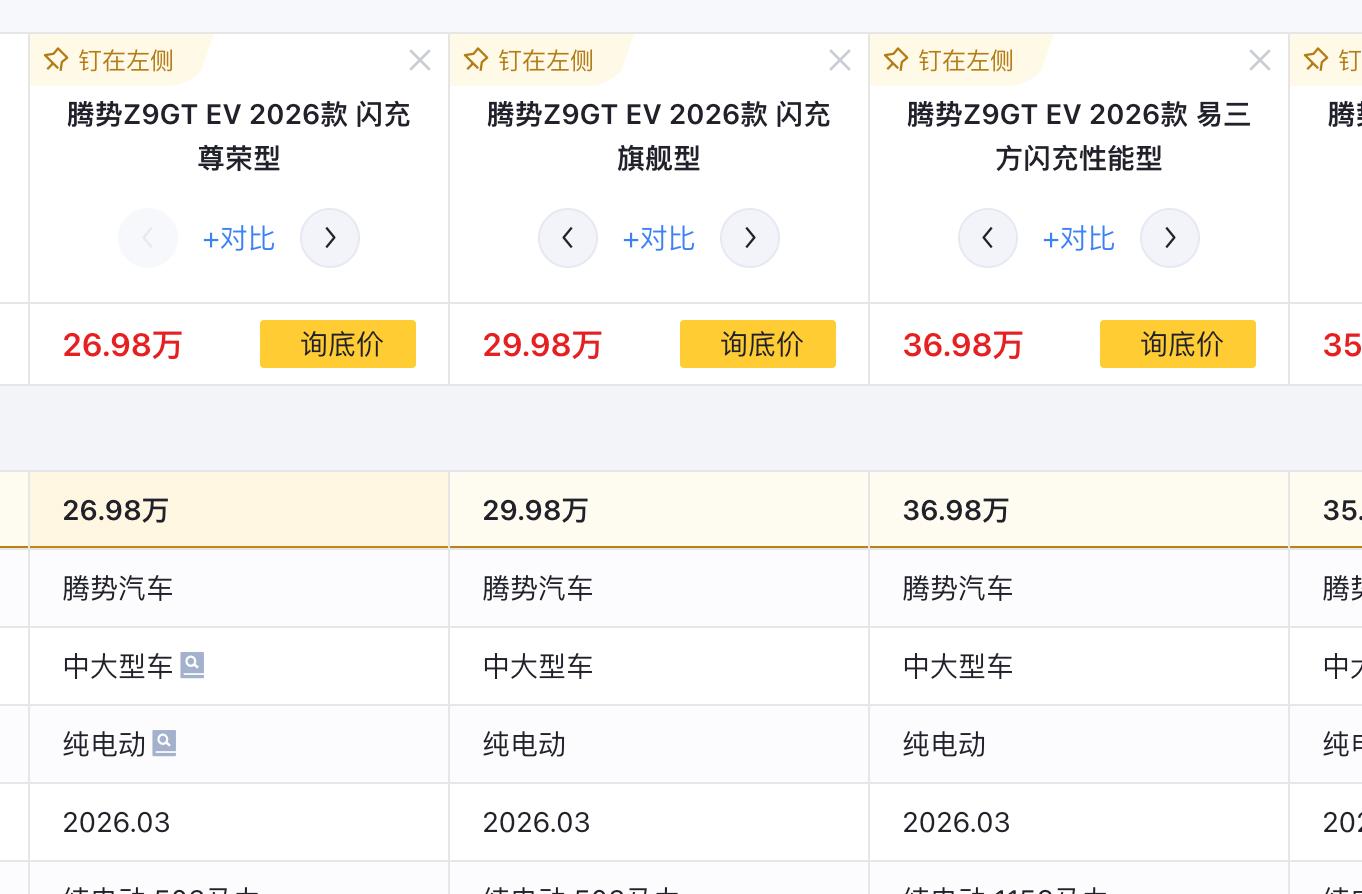The image size is (1362, 894).
Task: Ask lowest price for 29.98万 model
Action: pyautogui.click(x=758, y=344)
